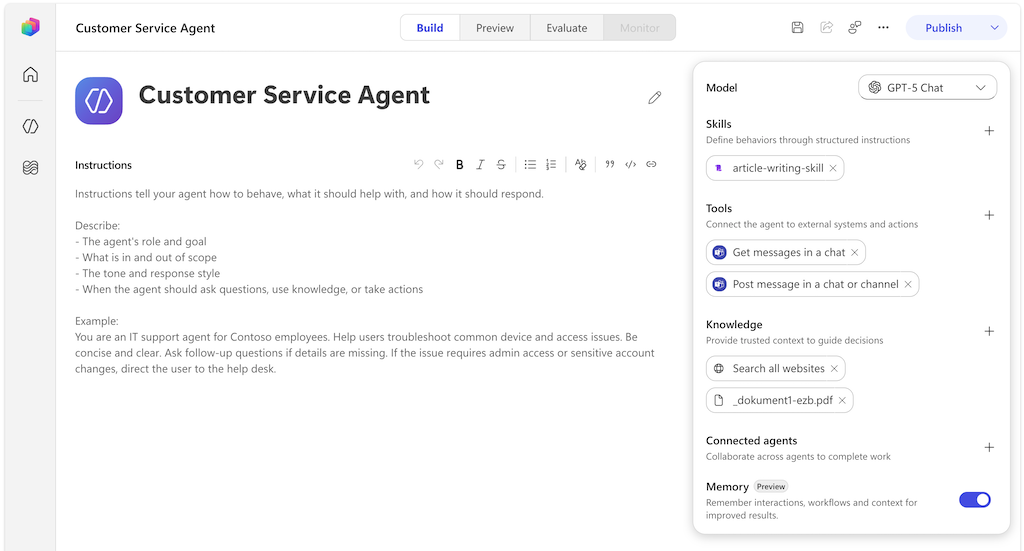Click the Save icon in the top bar
This screenshot has height=551, width=1024.
pos(797,27)
